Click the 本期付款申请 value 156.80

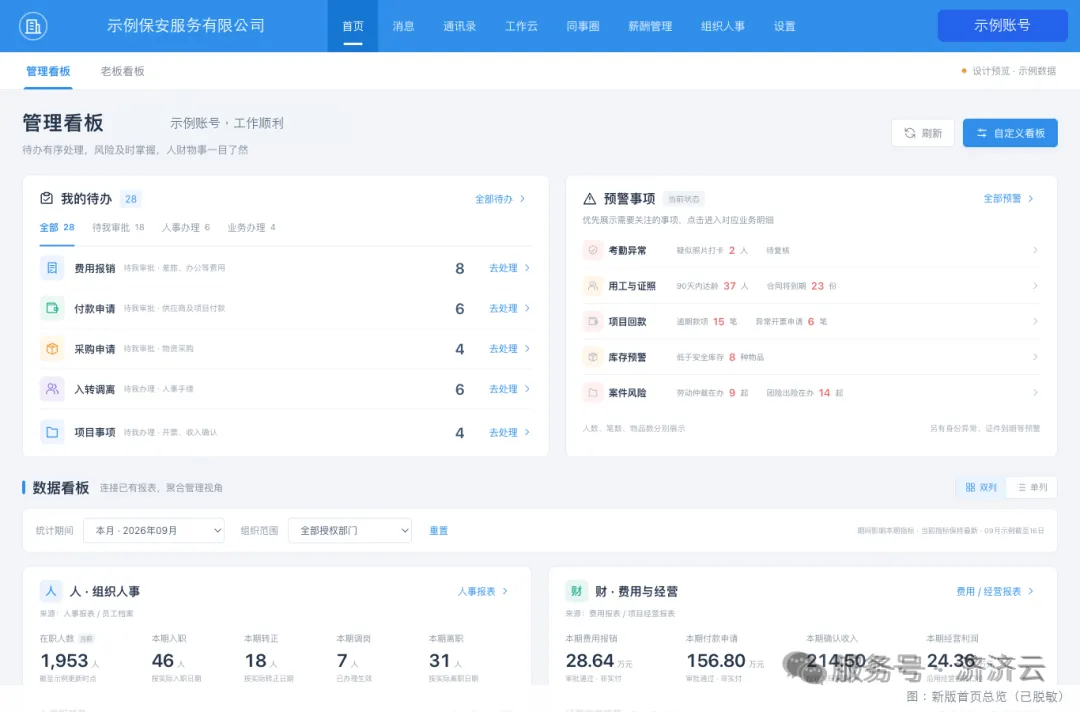(716, 661)
